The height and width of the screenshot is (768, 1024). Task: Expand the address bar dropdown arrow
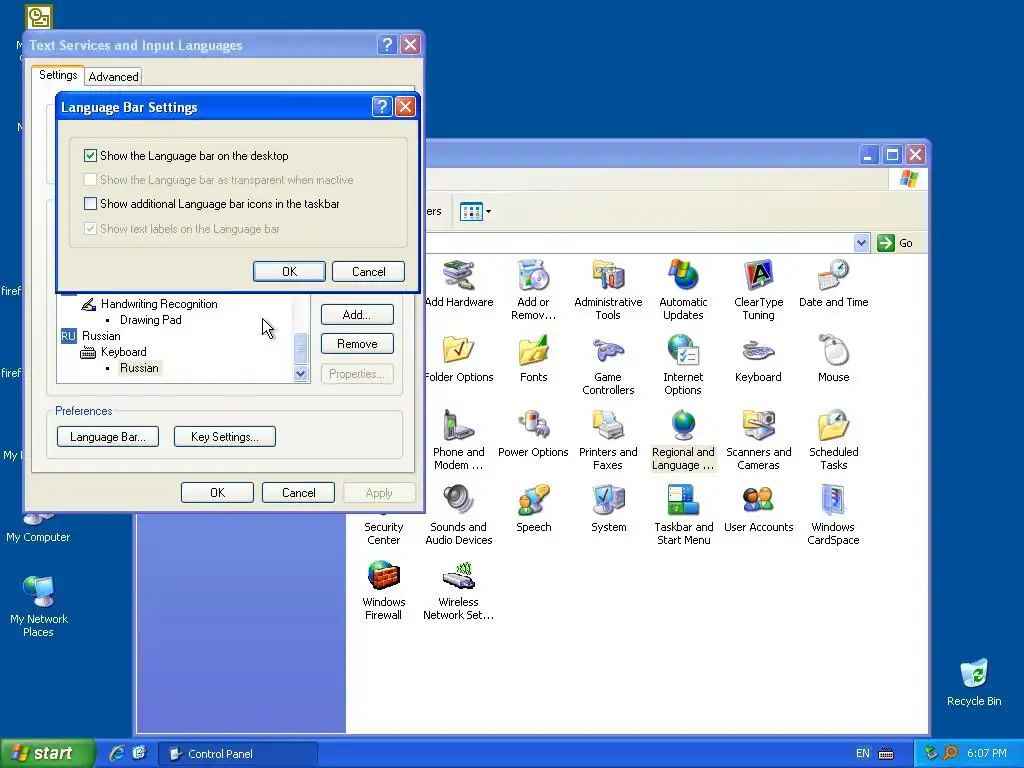point(861,243)
